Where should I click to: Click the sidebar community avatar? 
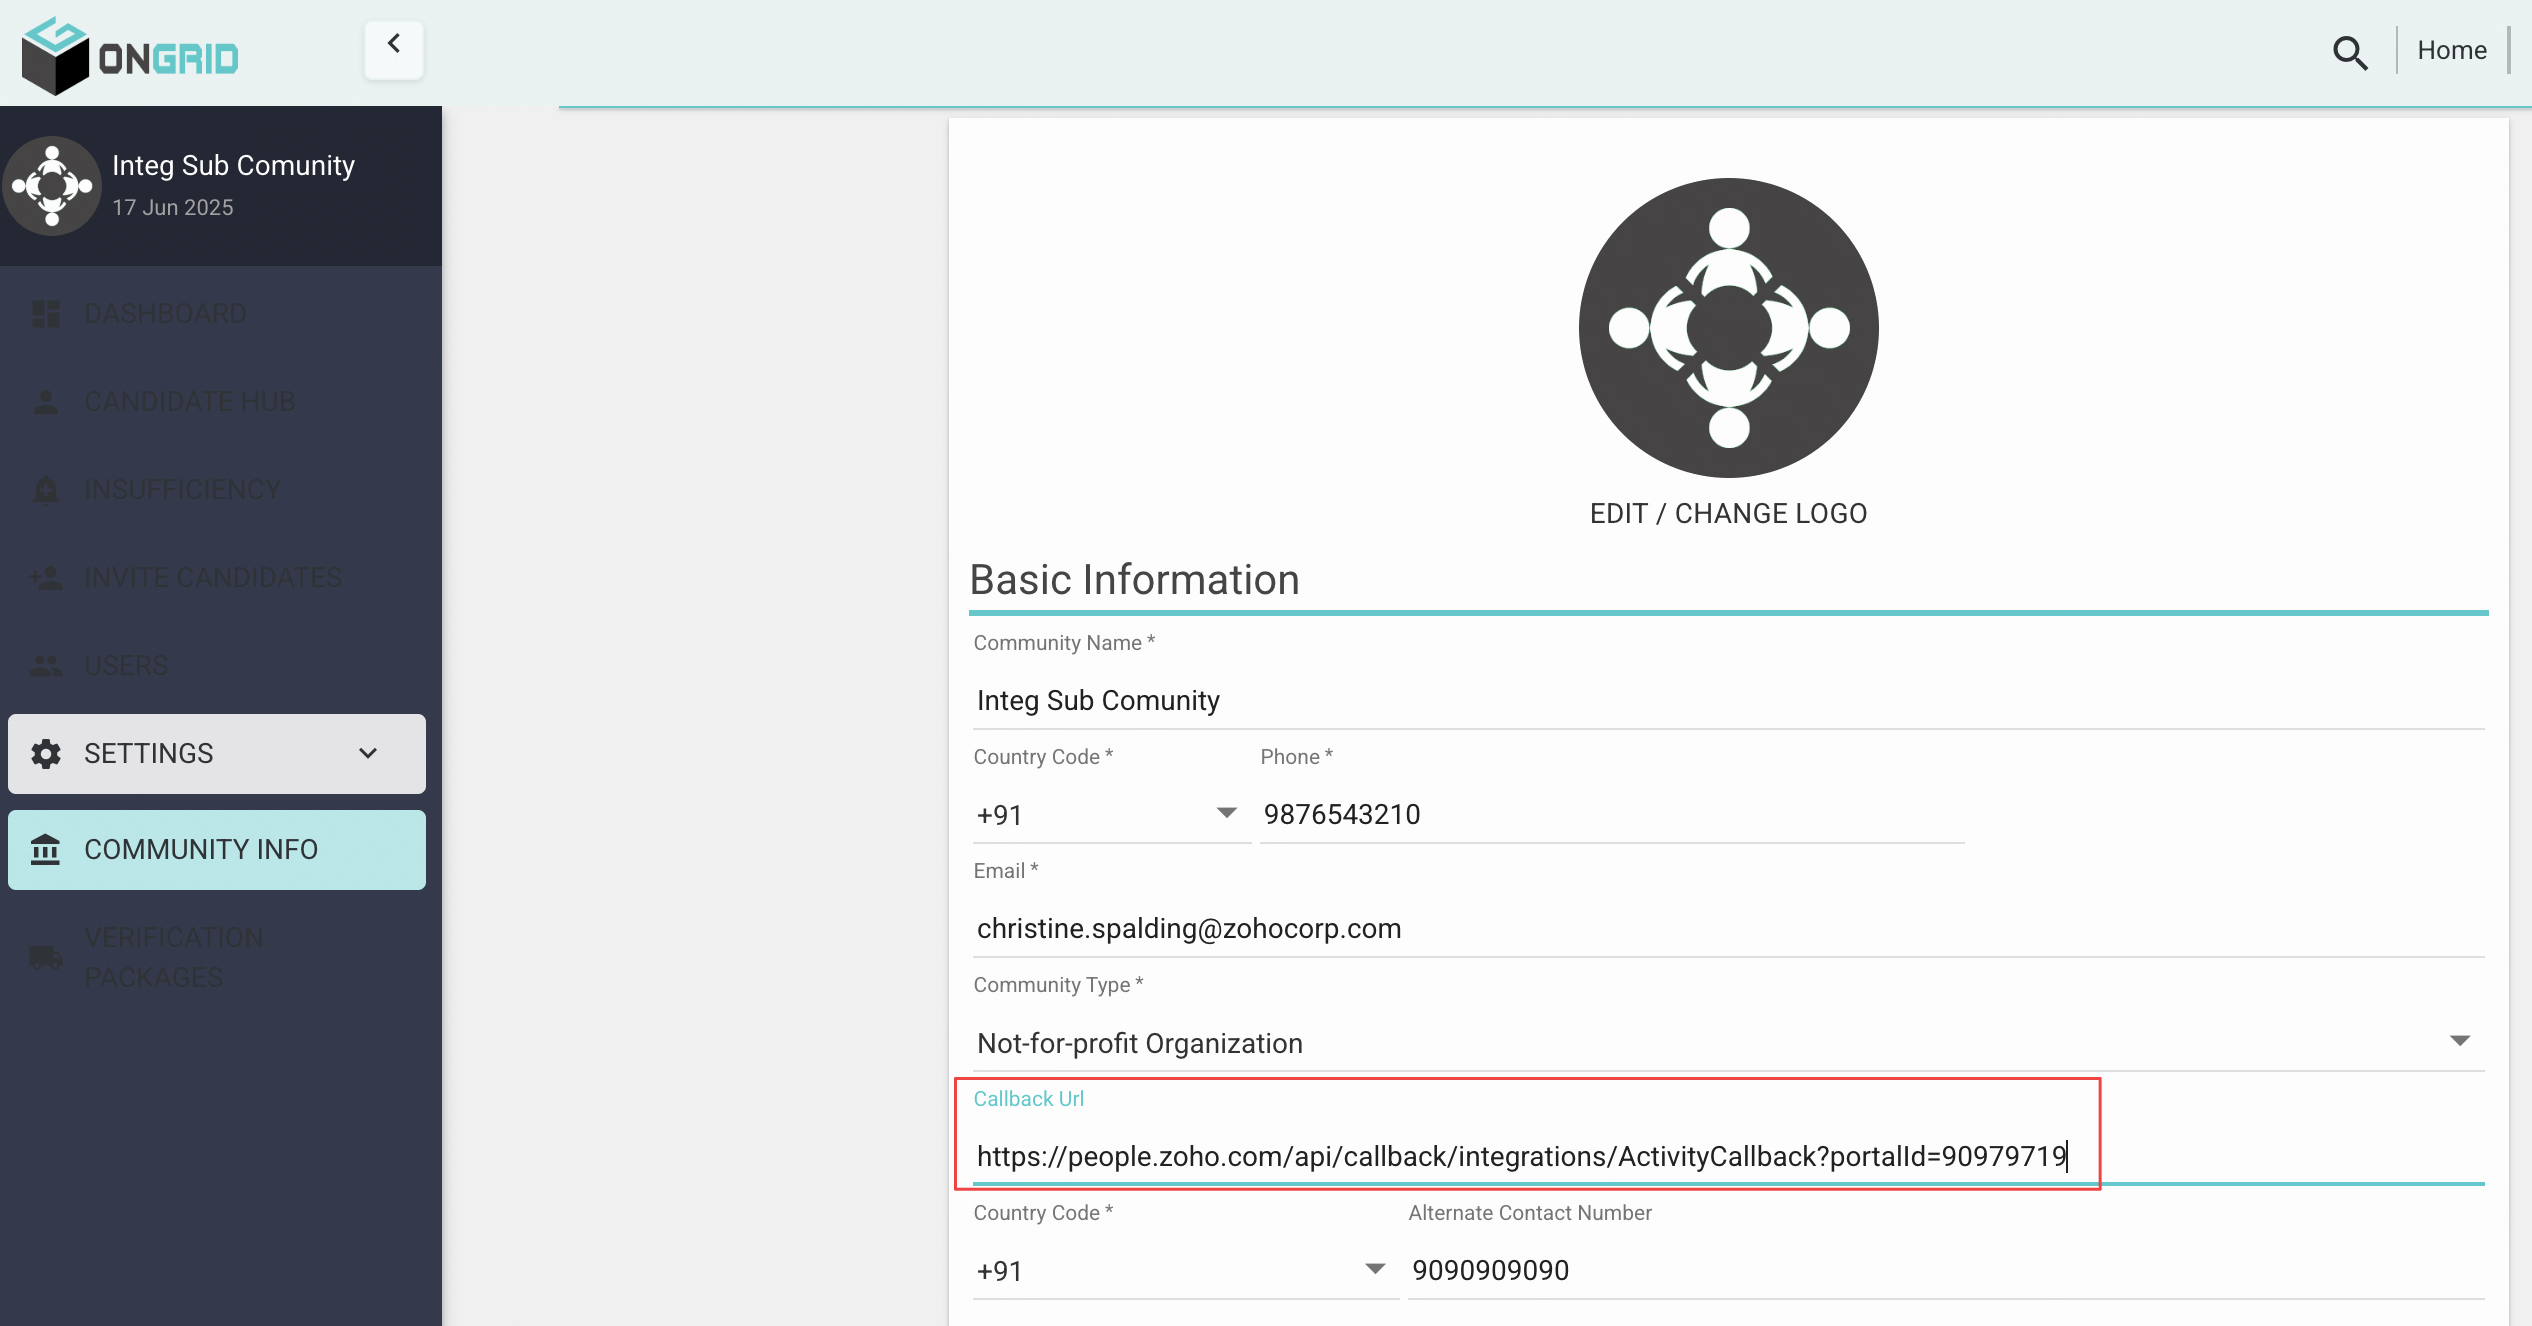(x=52, y=186)
